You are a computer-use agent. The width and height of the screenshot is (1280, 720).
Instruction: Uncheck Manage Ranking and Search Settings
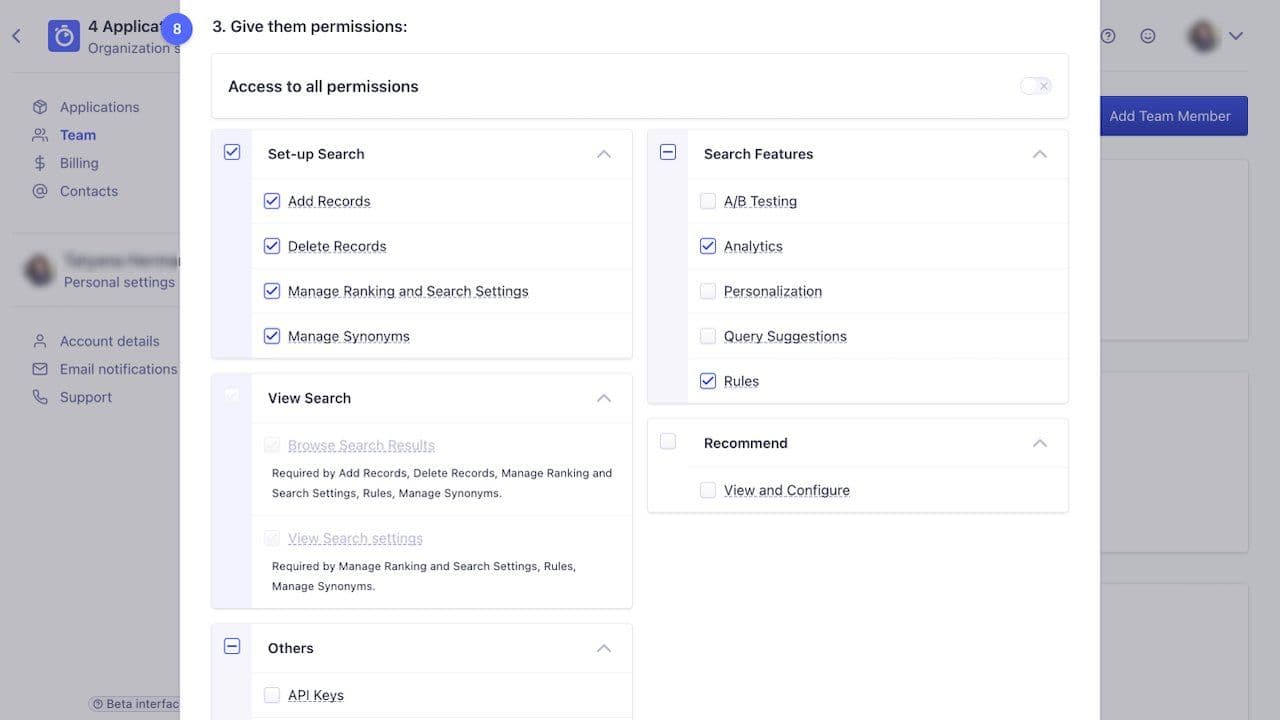tap(272, 291)
